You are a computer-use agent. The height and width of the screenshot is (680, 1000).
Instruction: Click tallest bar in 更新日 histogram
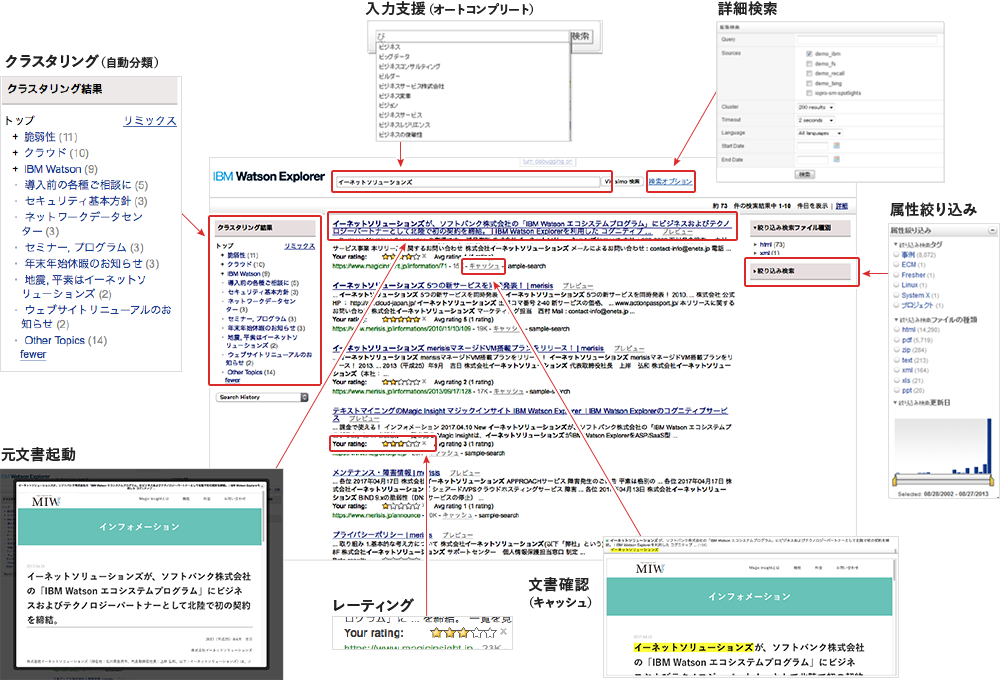(x=989, y=447)
